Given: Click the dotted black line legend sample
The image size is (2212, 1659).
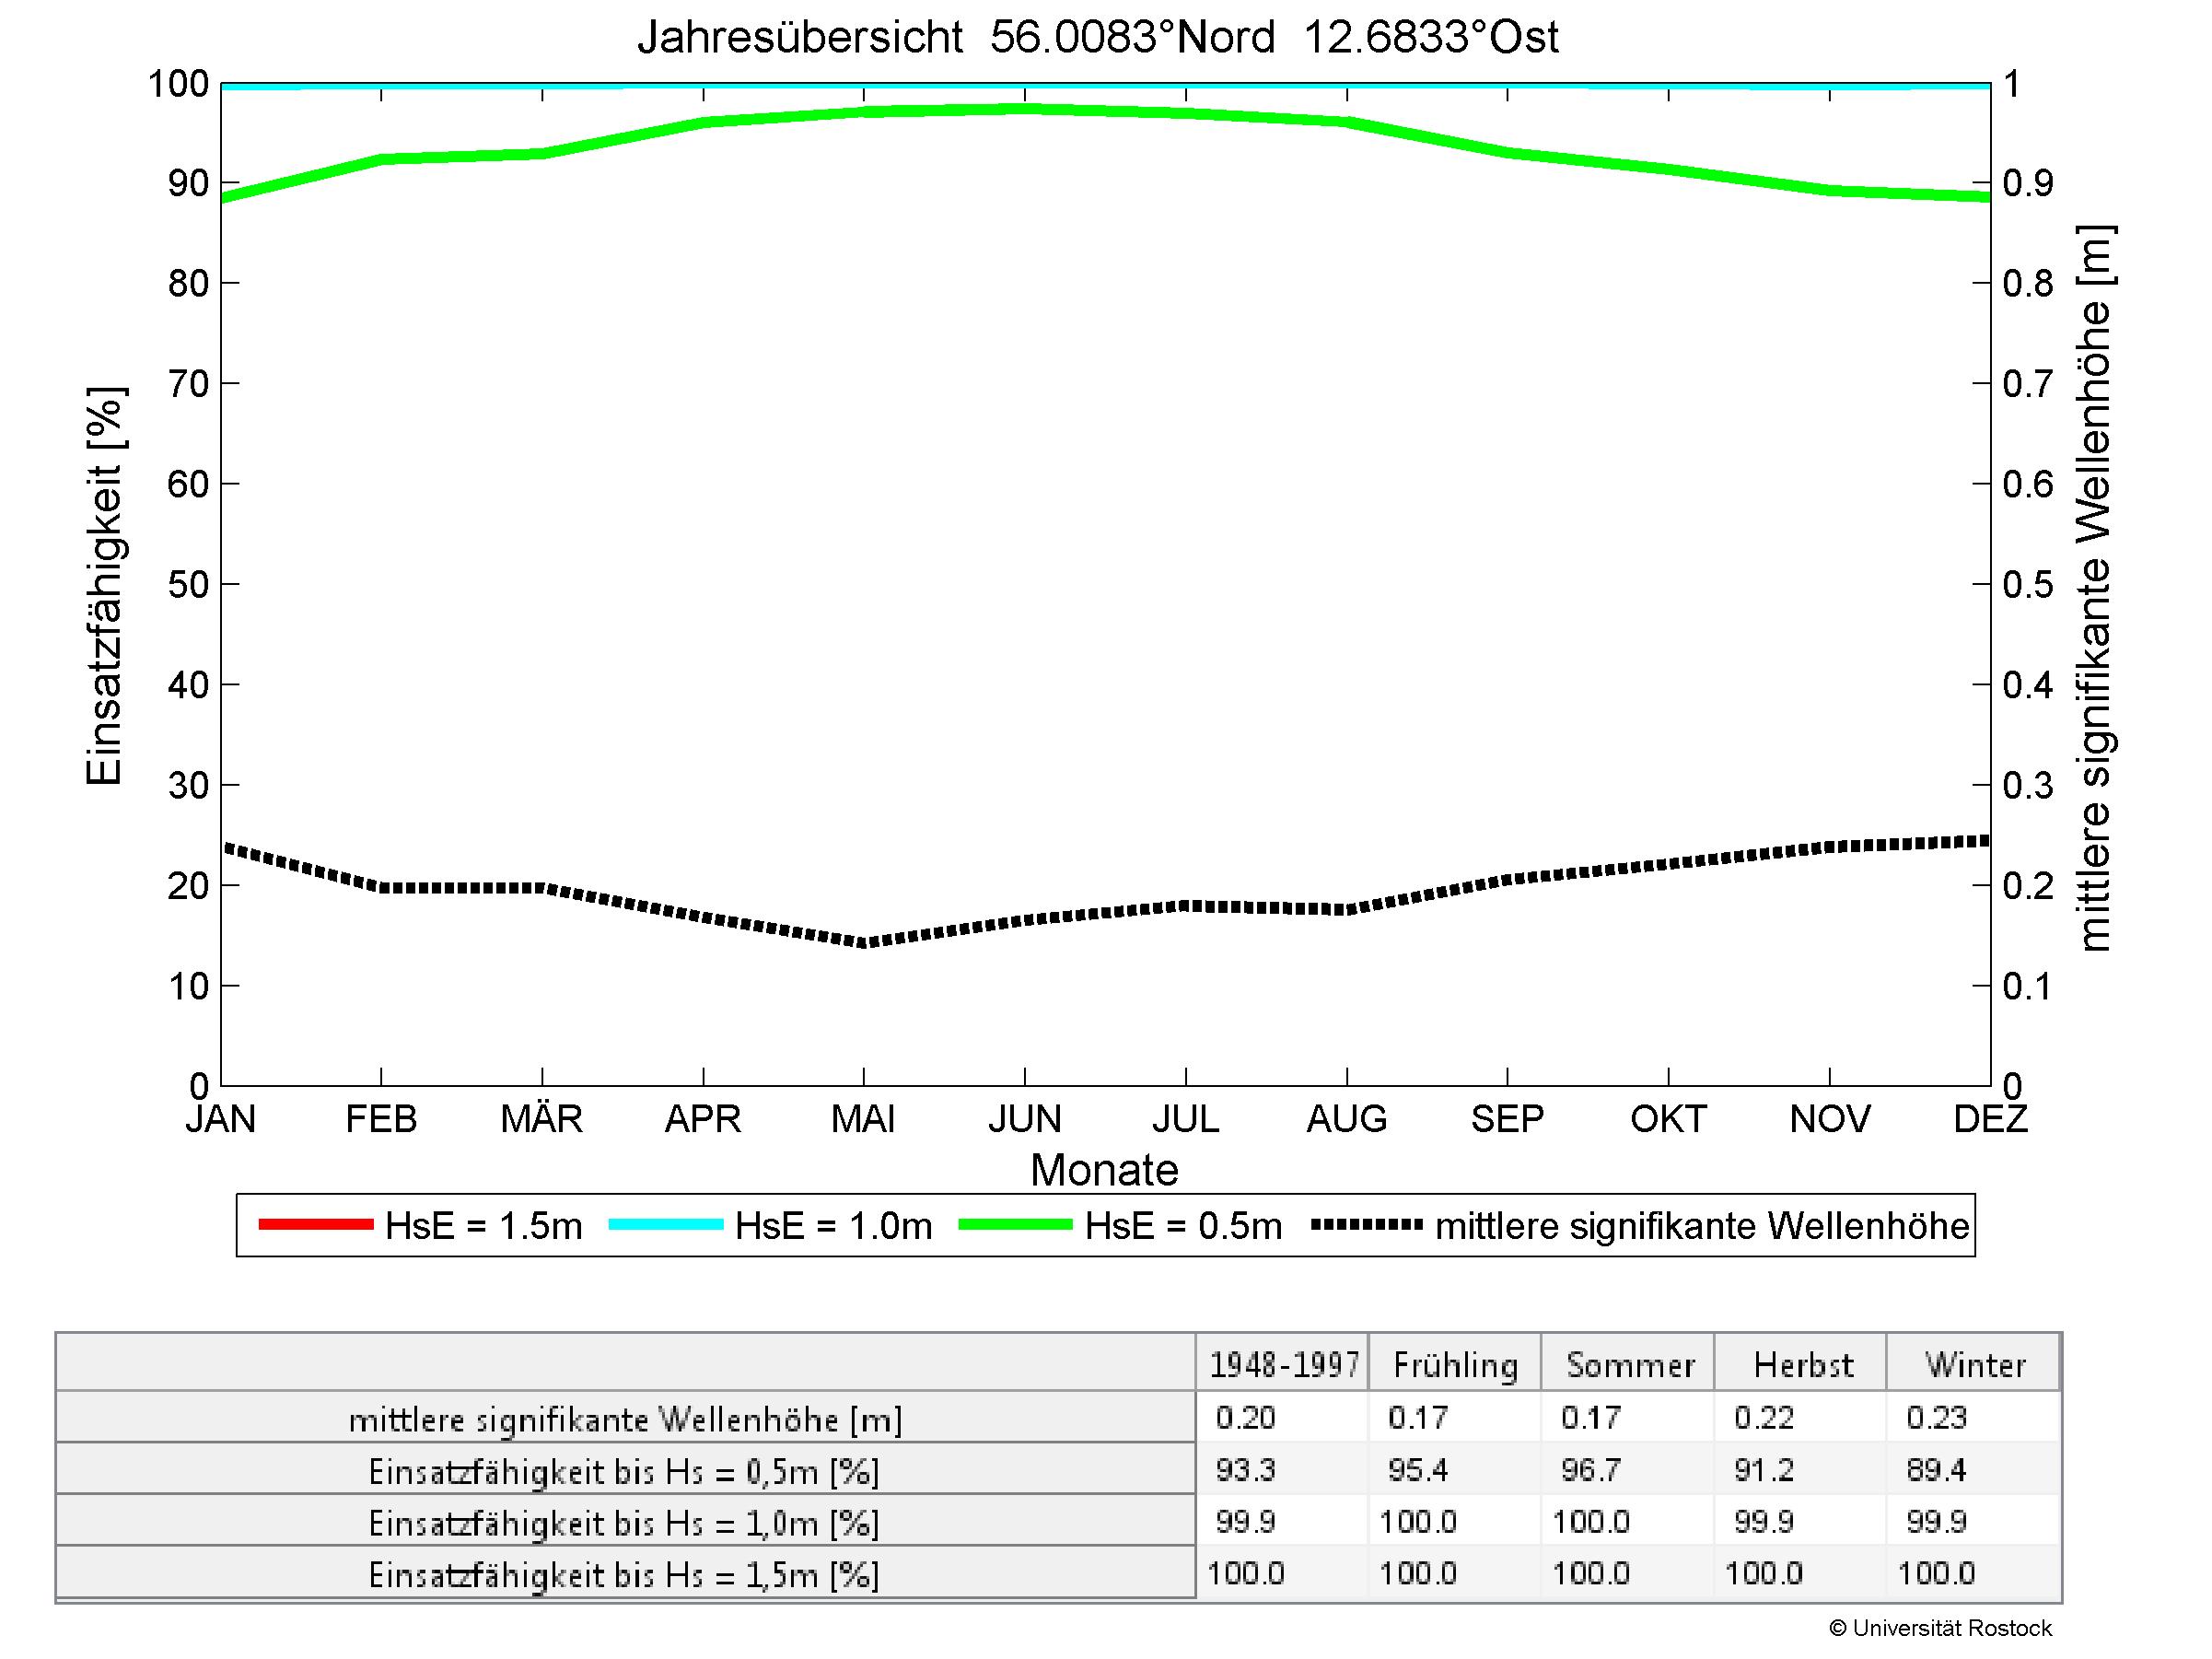Looking at the screenshot, I should tap(1367, 1225).
